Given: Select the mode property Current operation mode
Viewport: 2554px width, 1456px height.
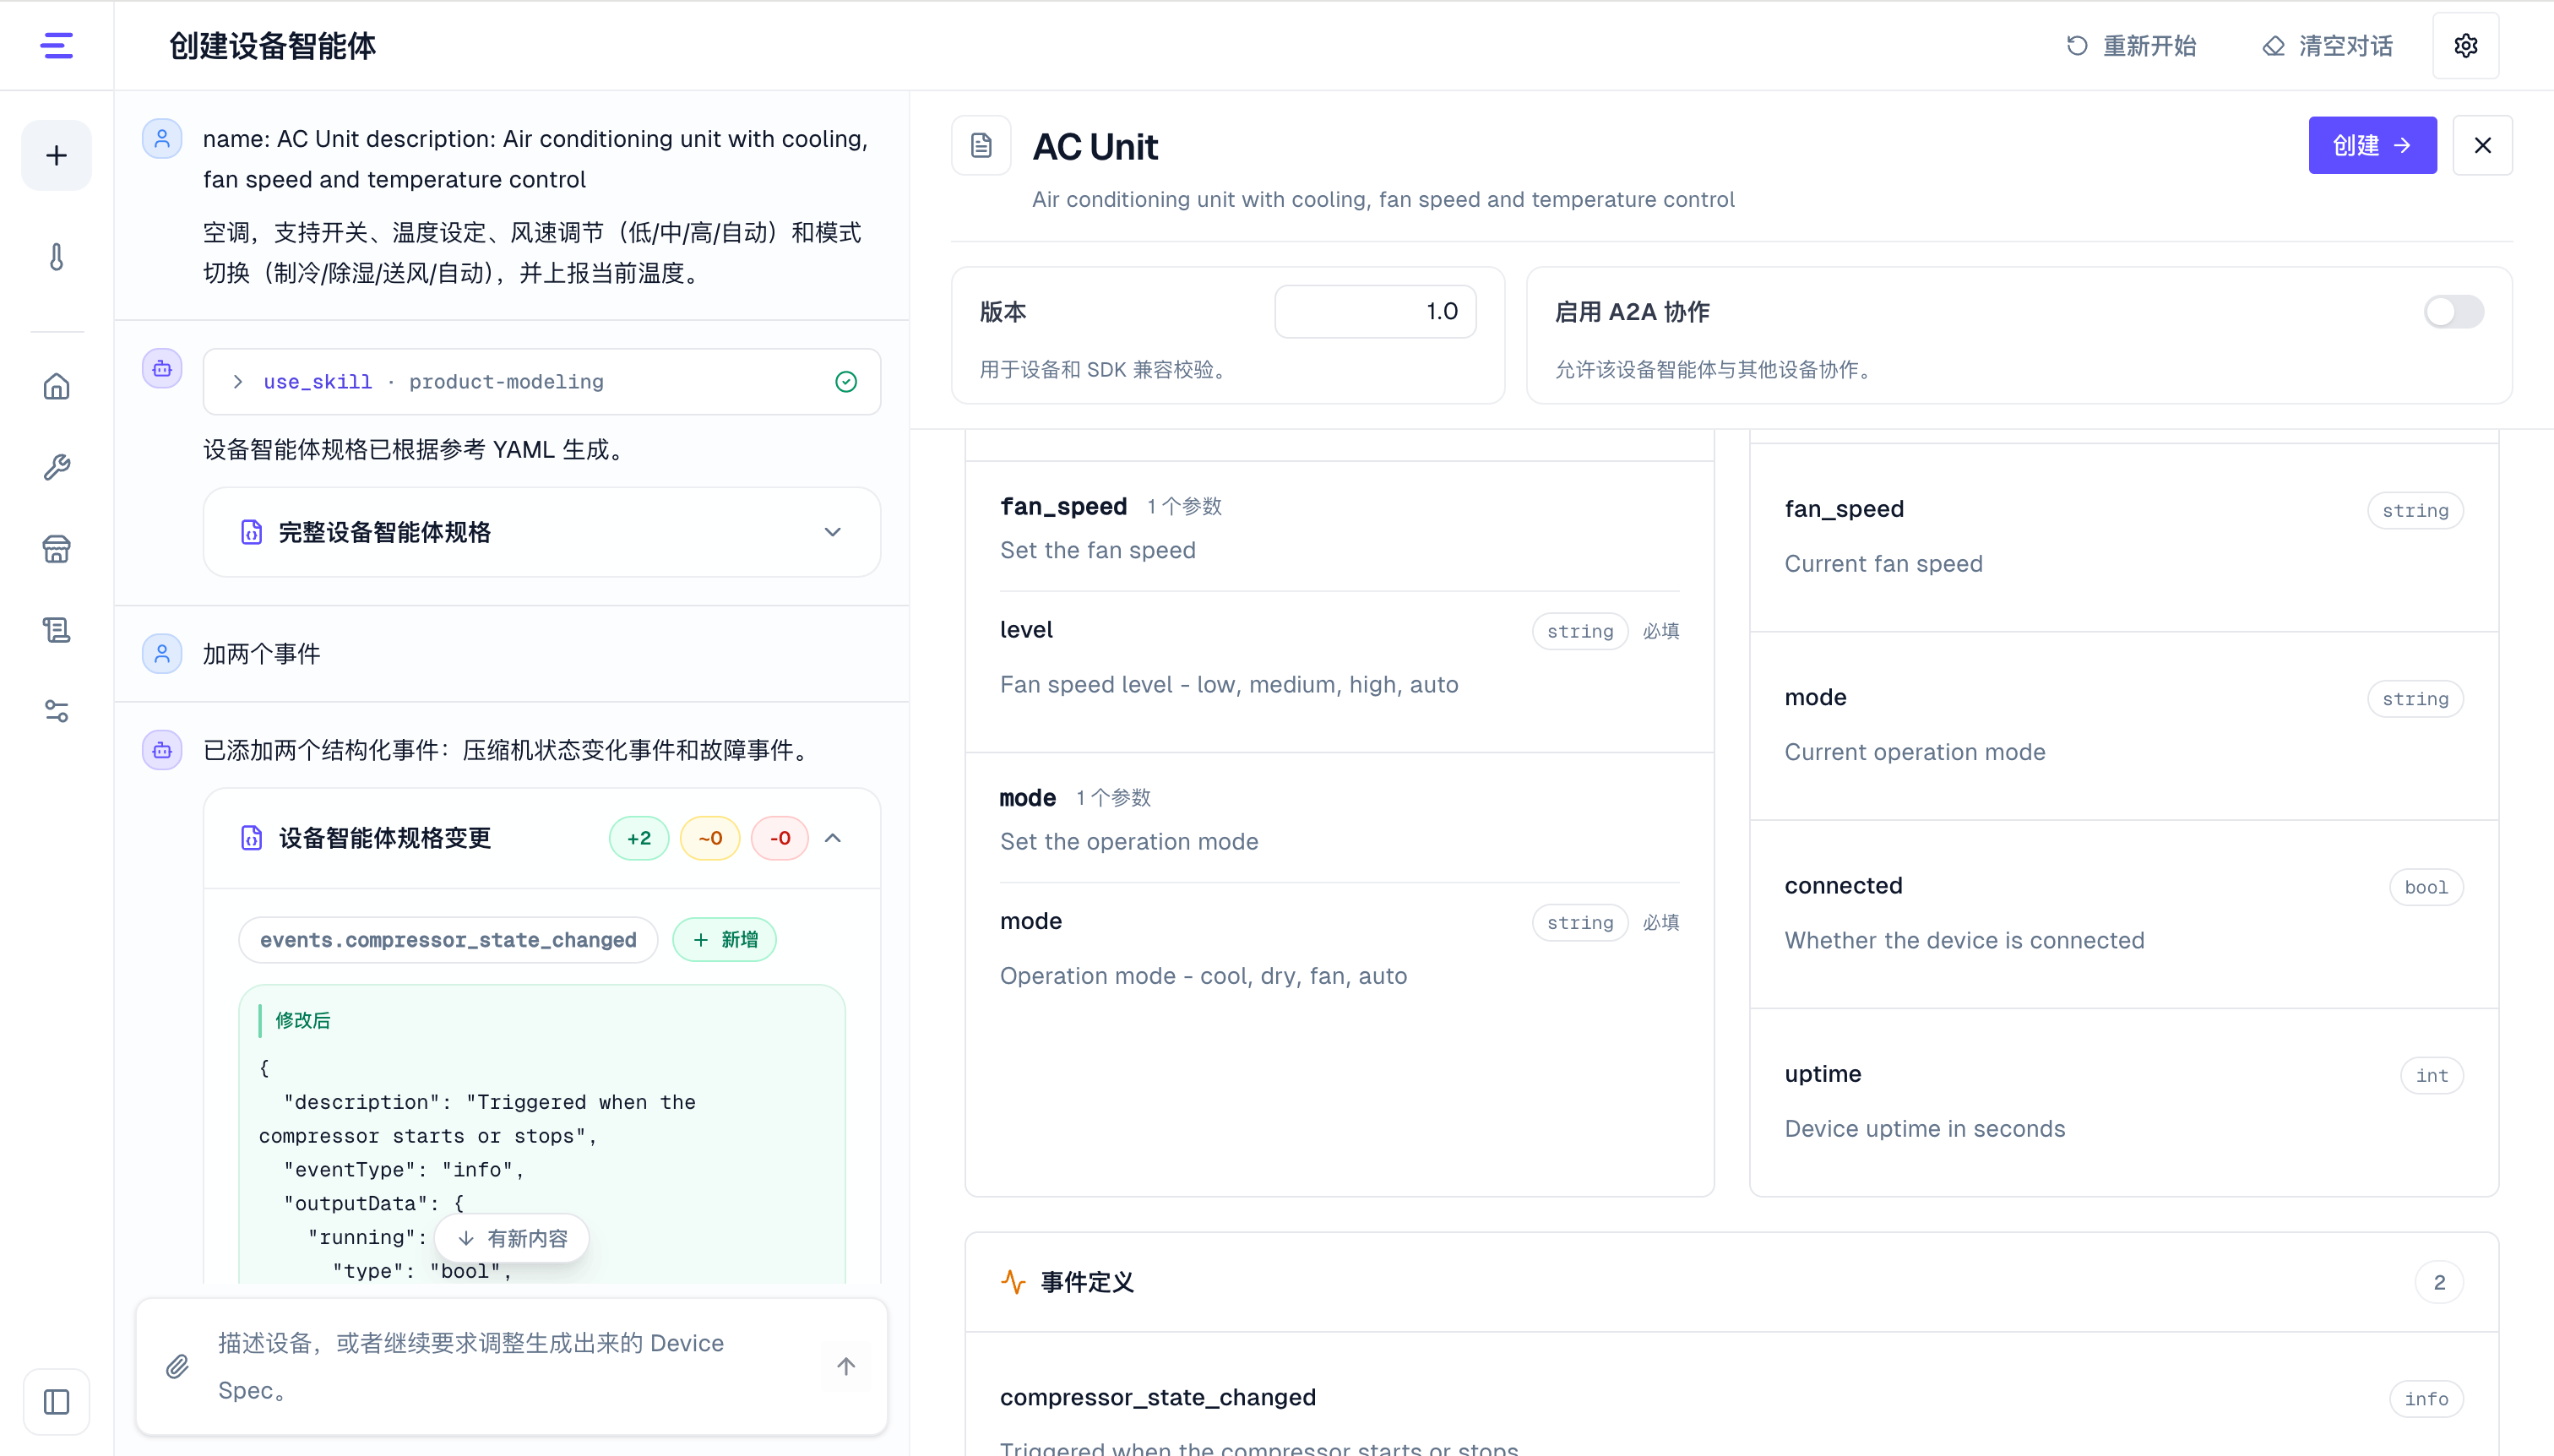Looking at the screenshot, I should coord(2124,725).
